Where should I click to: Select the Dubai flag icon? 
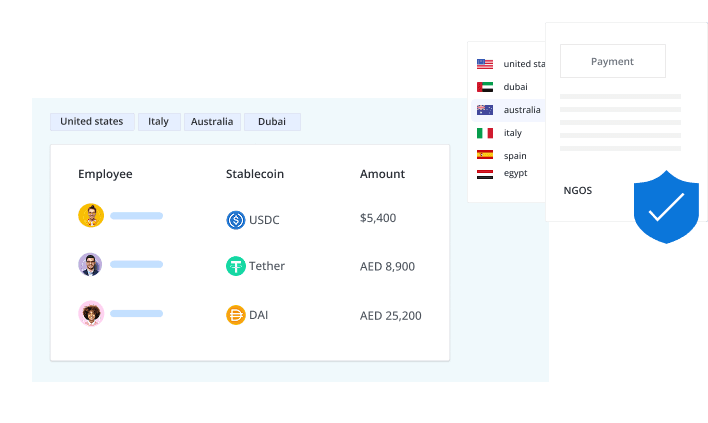485,87
